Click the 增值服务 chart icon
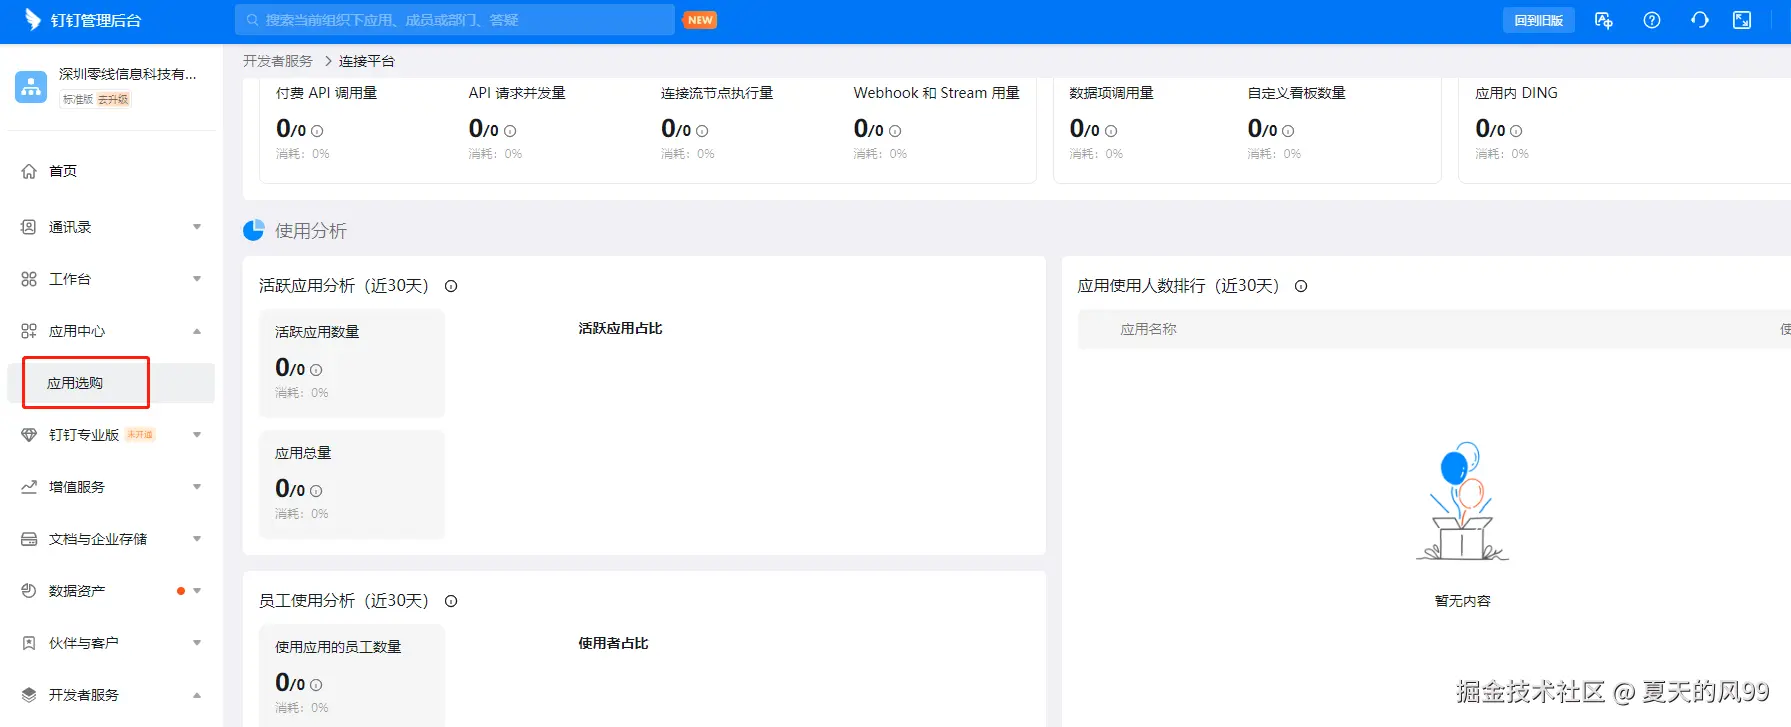This screenshot has height=727, width=1791. pyautogui.click(x=29, y=487)
